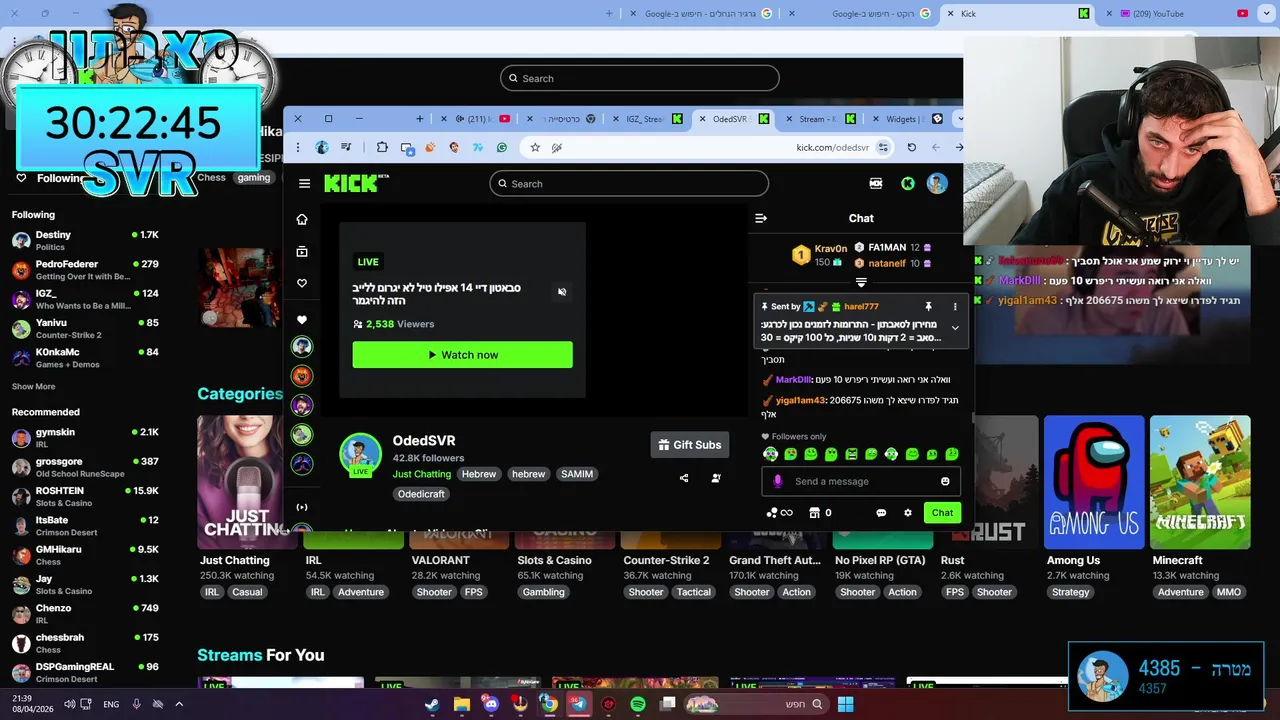The image size is (1280, 720).
Task: Open PedroFederer channel in Following list
Action: click(x=85, y=270)
